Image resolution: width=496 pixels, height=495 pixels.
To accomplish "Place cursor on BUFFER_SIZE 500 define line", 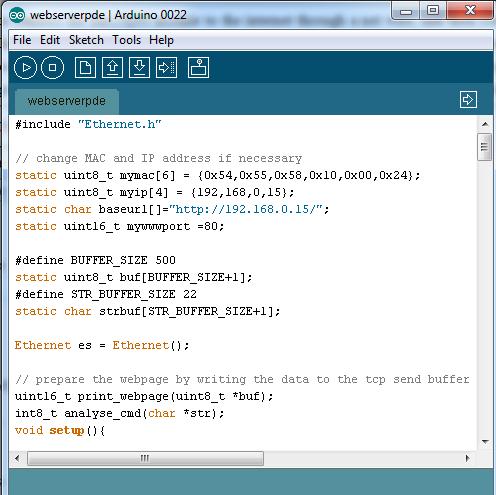I will 95,260.
